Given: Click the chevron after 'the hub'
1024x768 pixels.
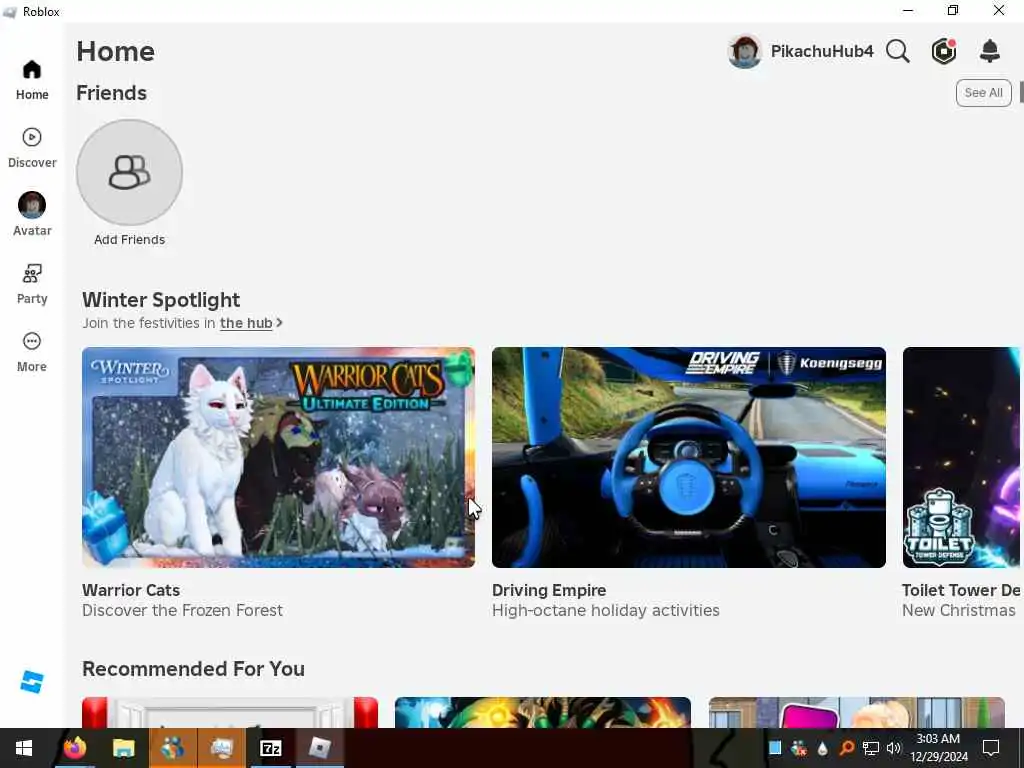Looking at the screenshot, I should (x=280, y=323).
